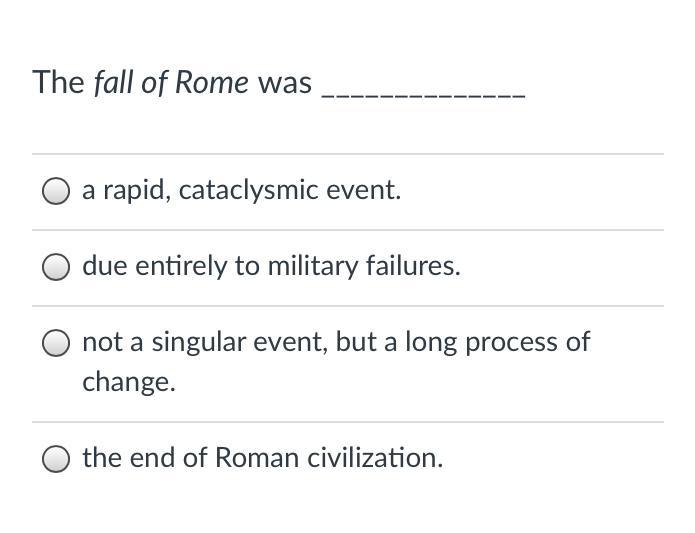
Task: Click the answer text 'a rapid, cataclysmic event.'
Action: pyautogui.click(x=242, y=191)
